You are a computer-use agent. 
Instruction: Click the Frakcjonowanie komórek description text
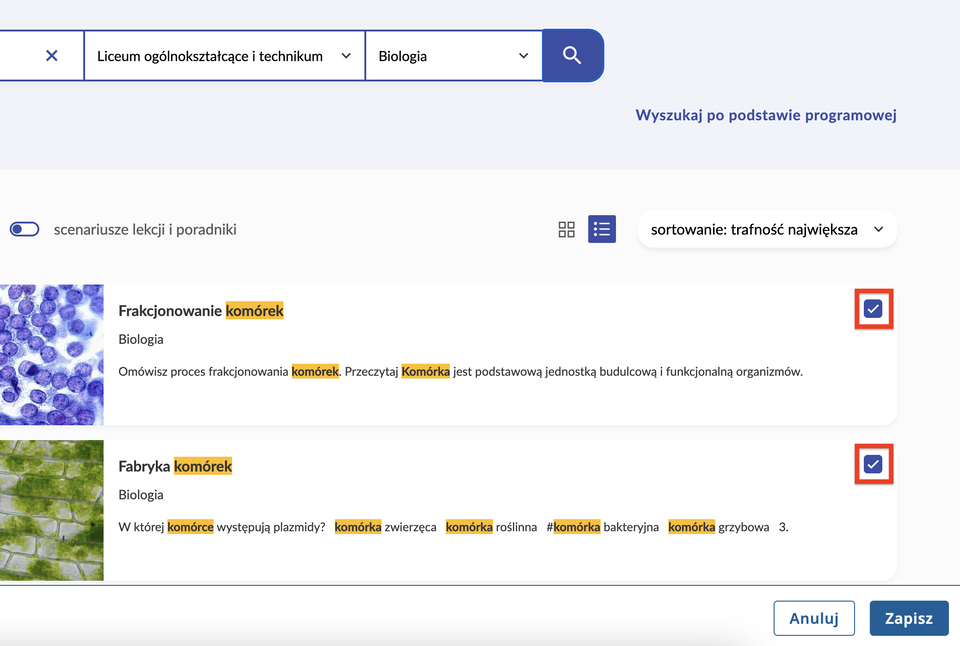[460, 372]
